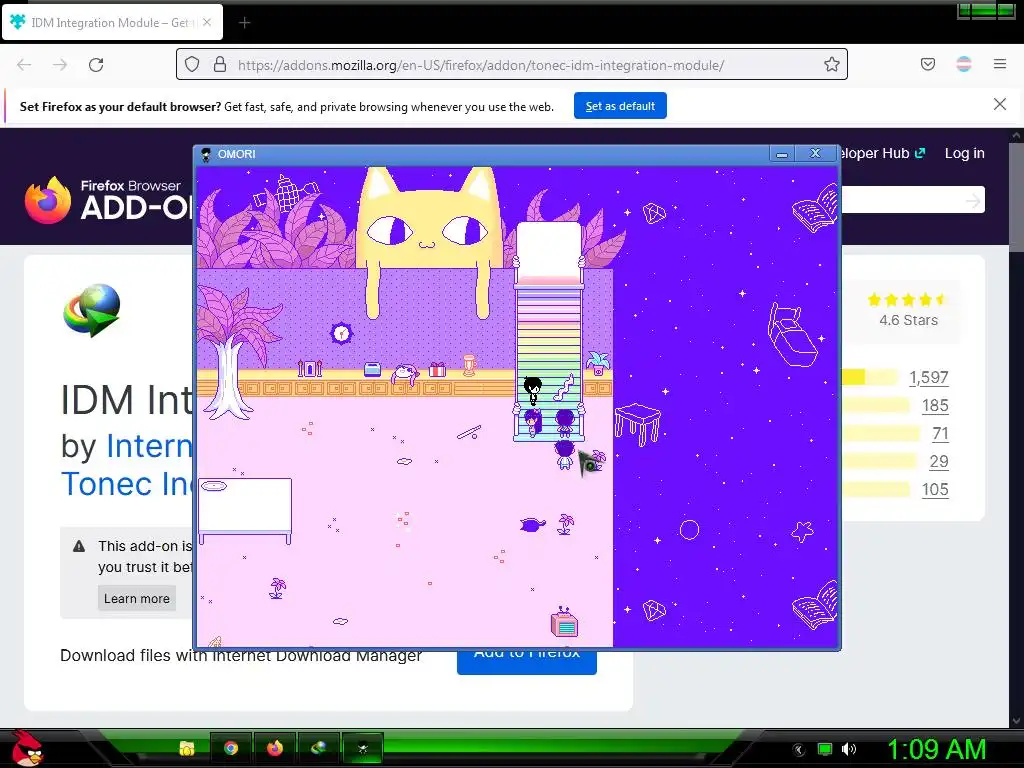This screenshot has height=768, width=1024.
Task: Dismiss the default browser notification bar
Action: (999, 104)
